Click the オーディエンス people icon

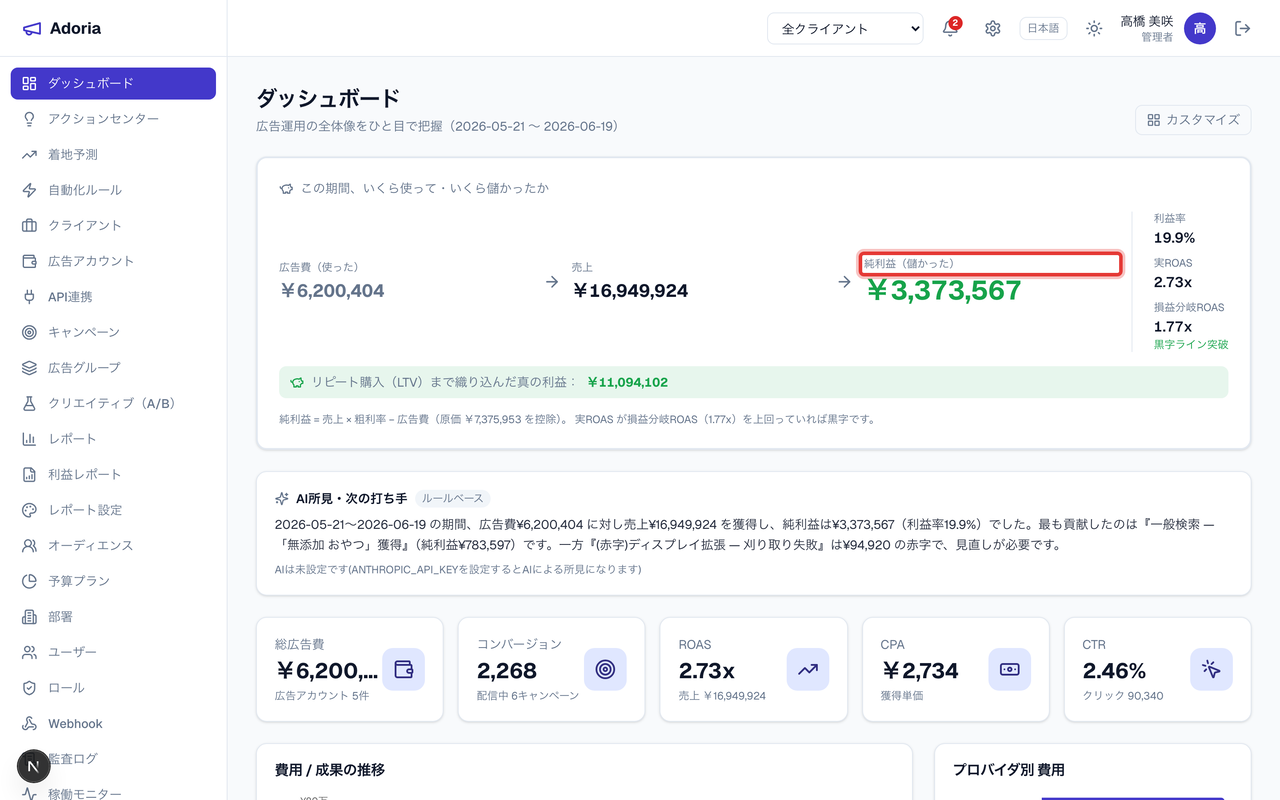[x=29, y=546]
